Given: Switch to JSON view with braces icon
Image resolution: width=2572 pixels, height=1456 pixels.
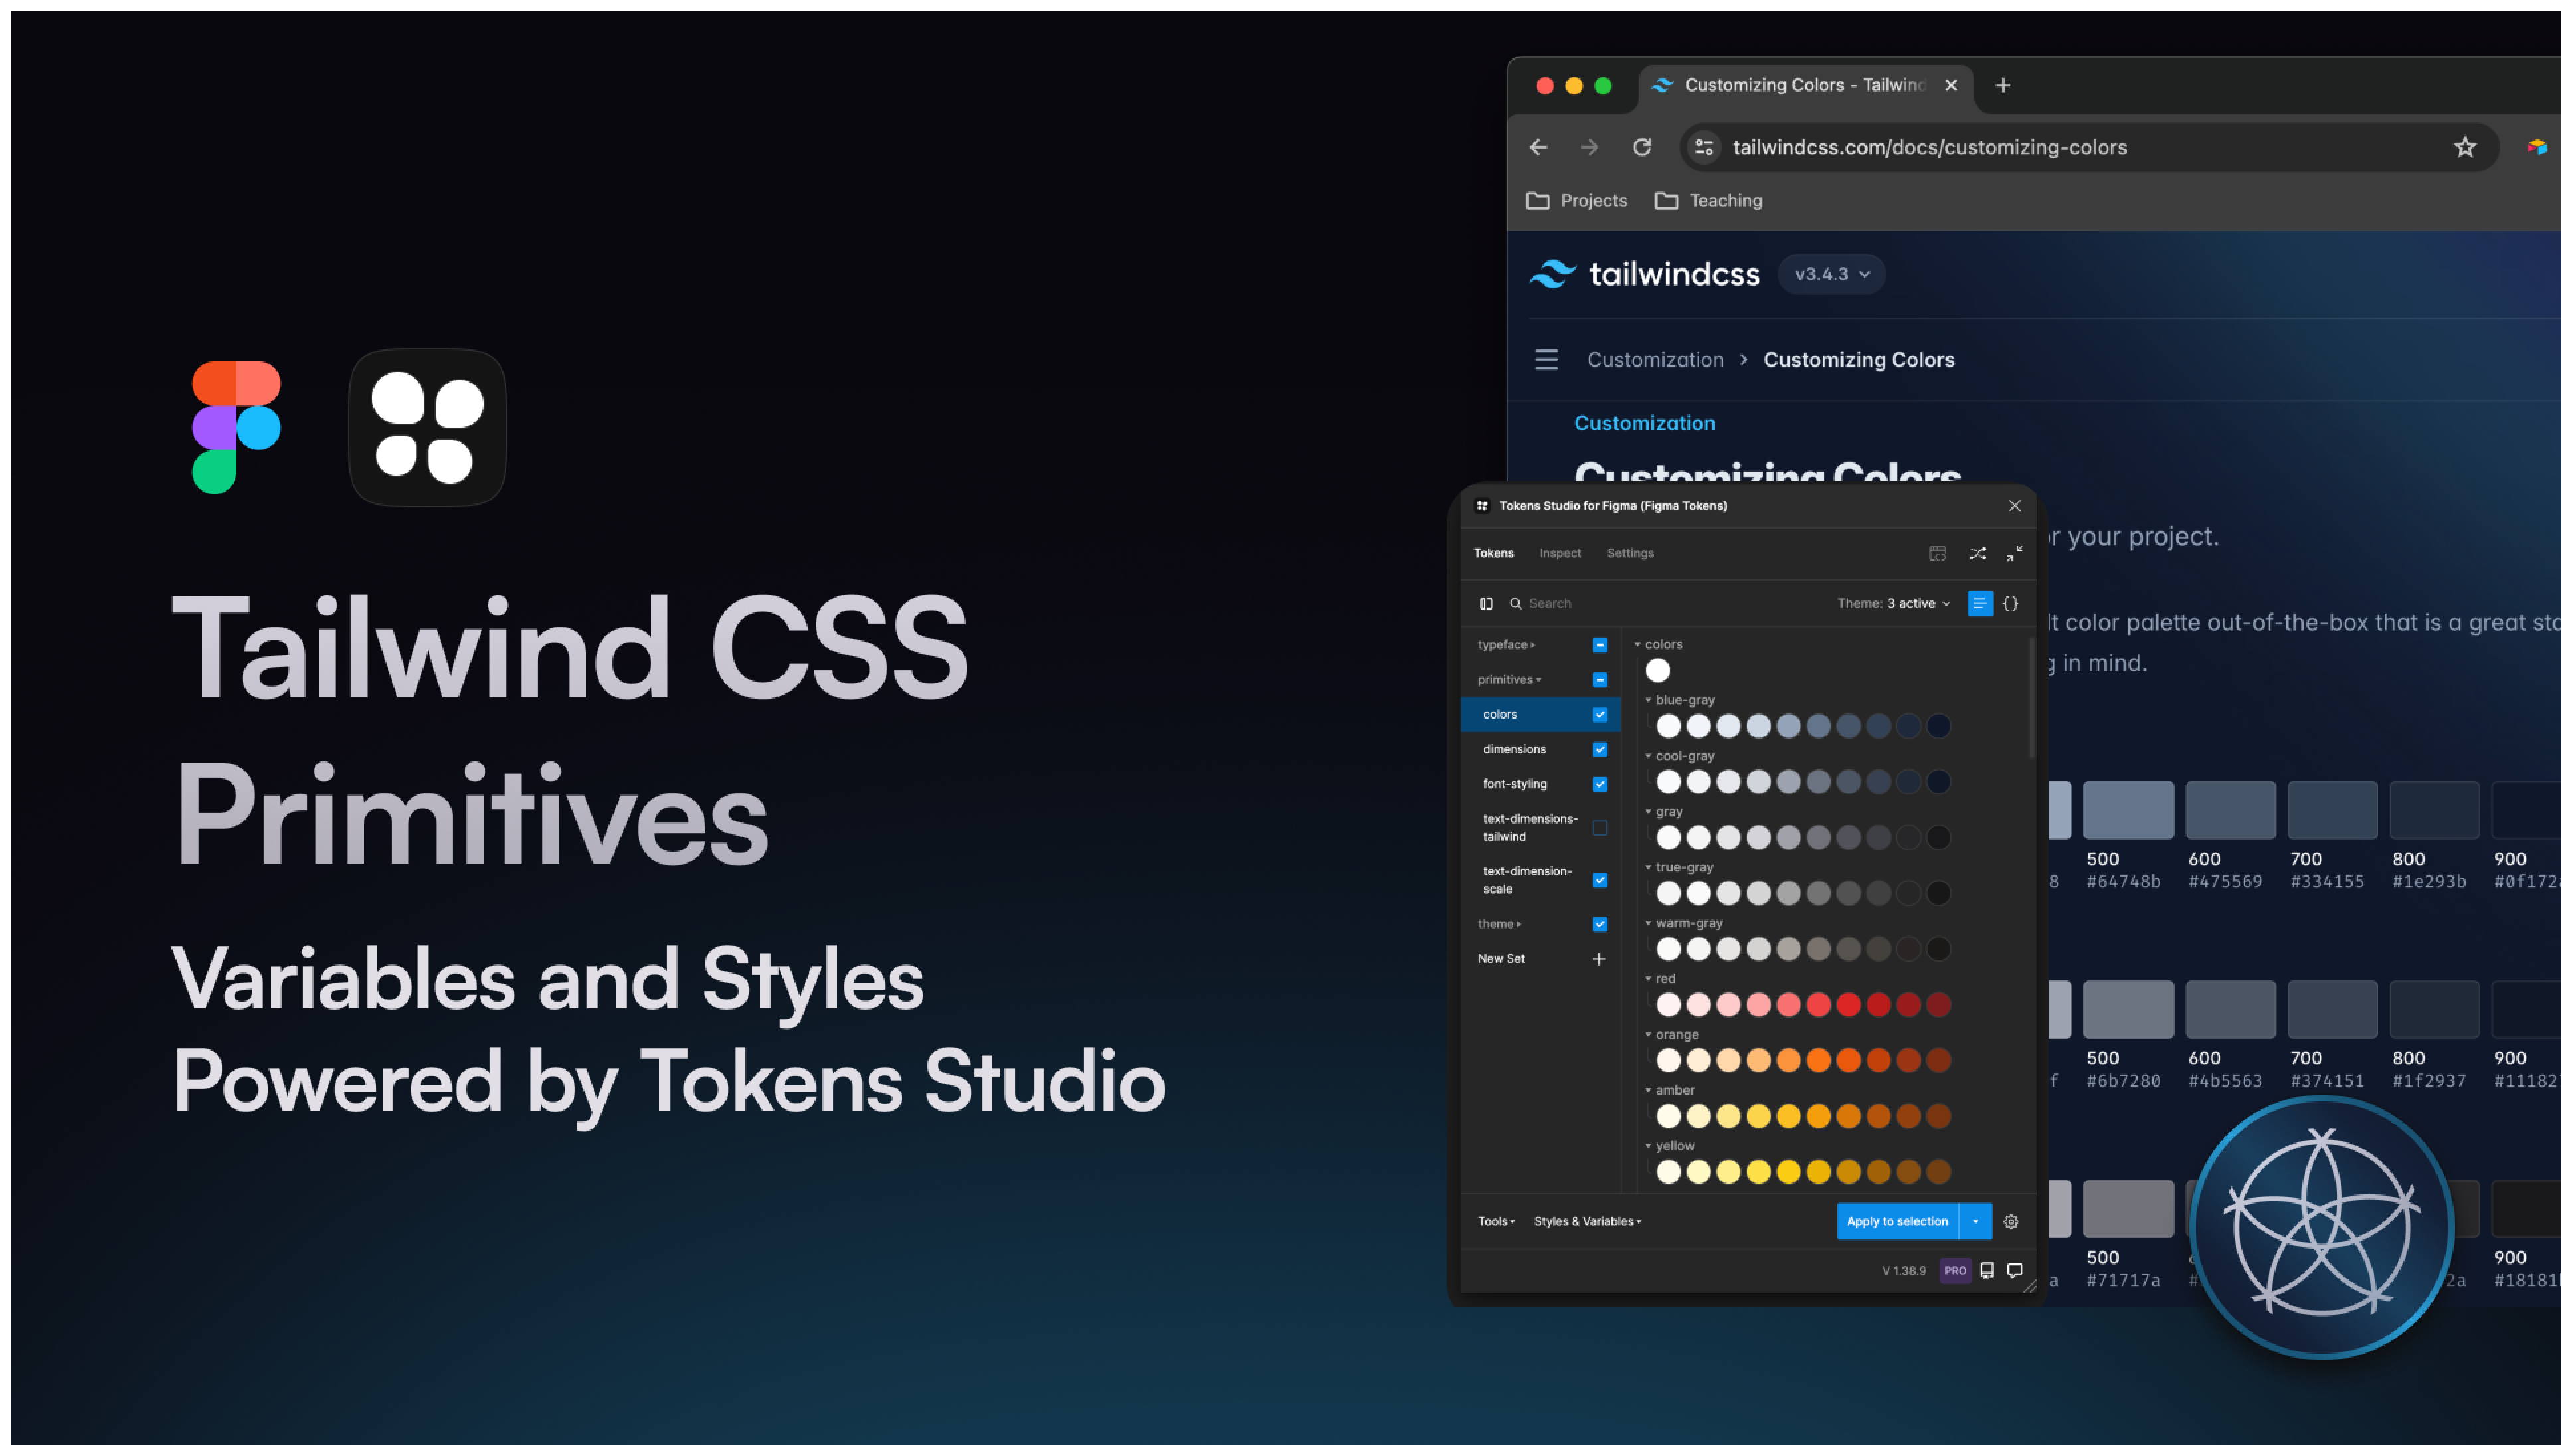Looking at the screenshot, I should click(2010, 604).
